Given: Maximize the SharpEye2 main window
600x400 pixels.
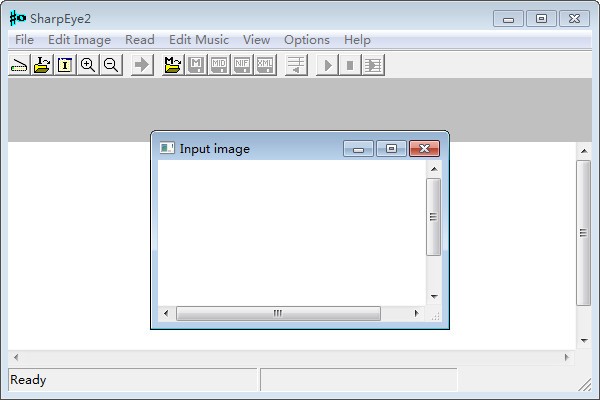Looking at the screenshot, I should tap(541, 19).
